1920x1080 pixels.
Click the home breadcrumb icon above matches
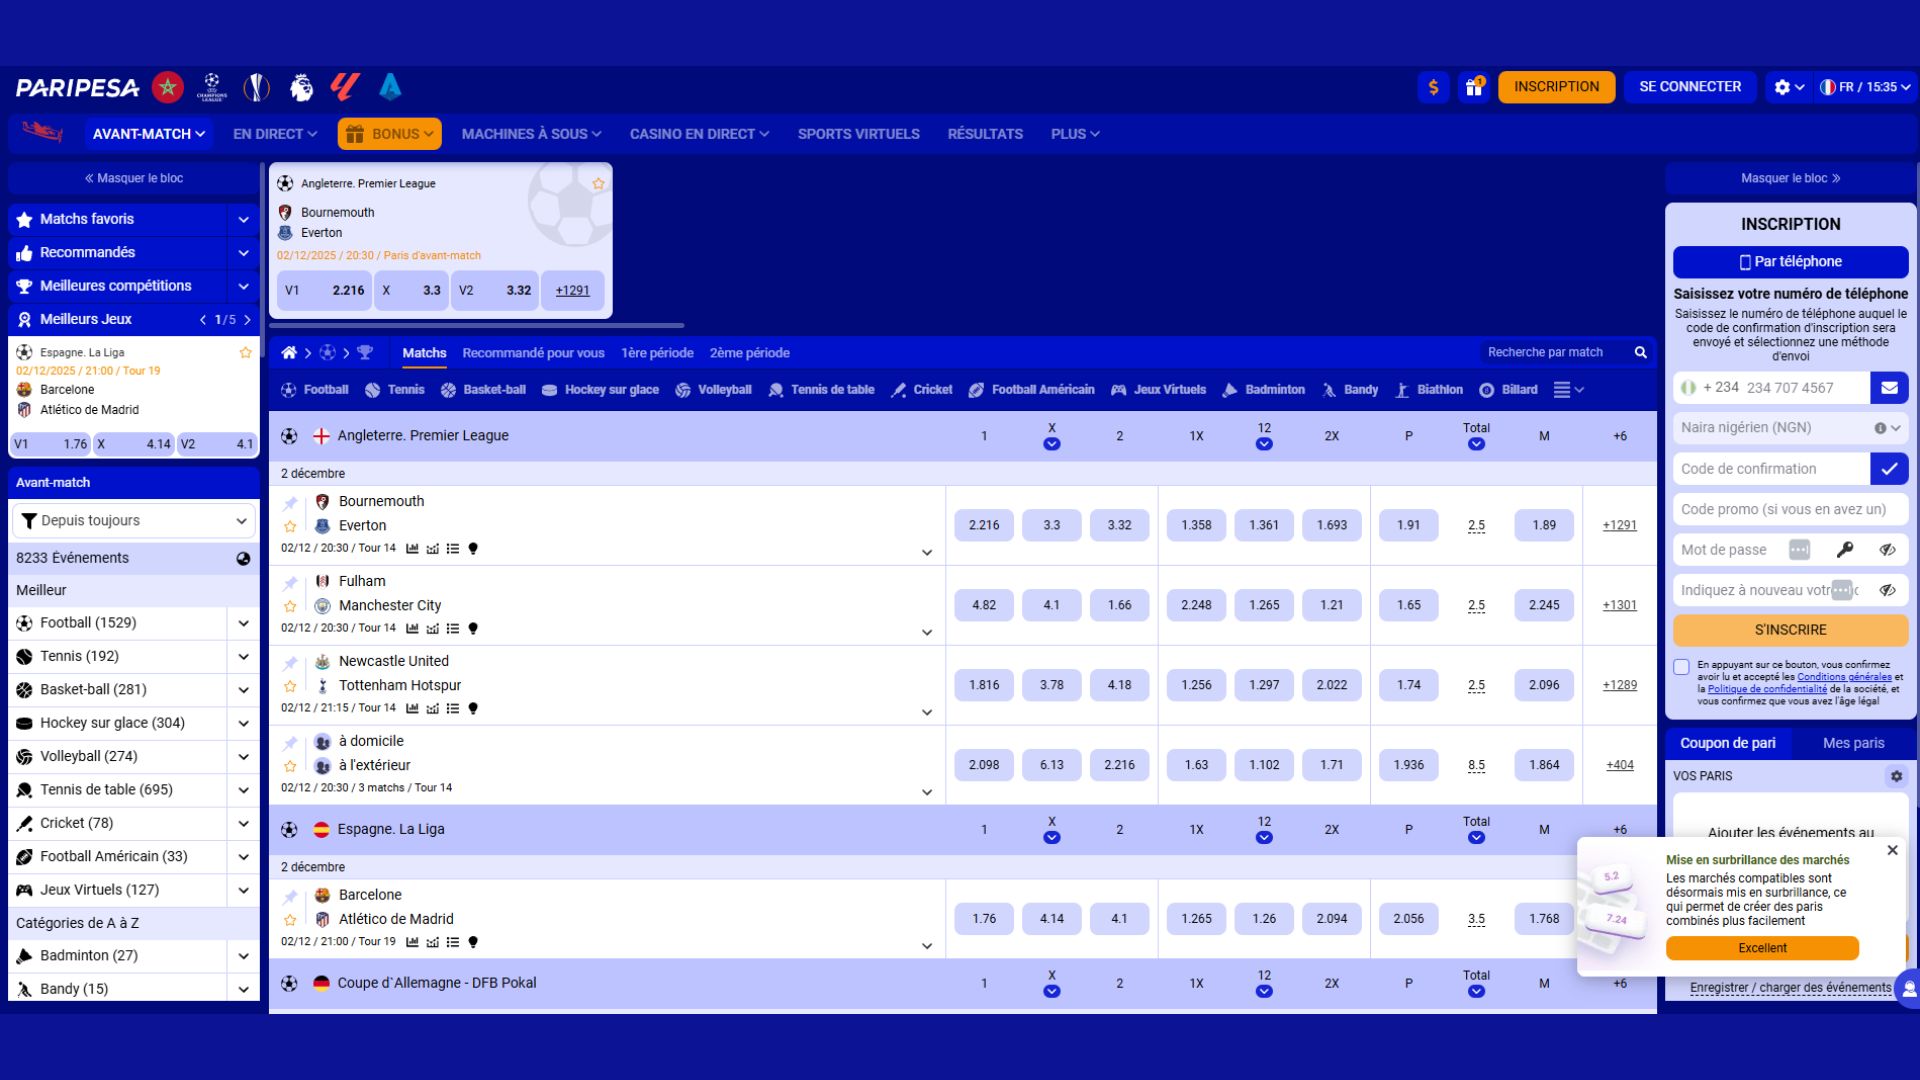tap(288, 352)
